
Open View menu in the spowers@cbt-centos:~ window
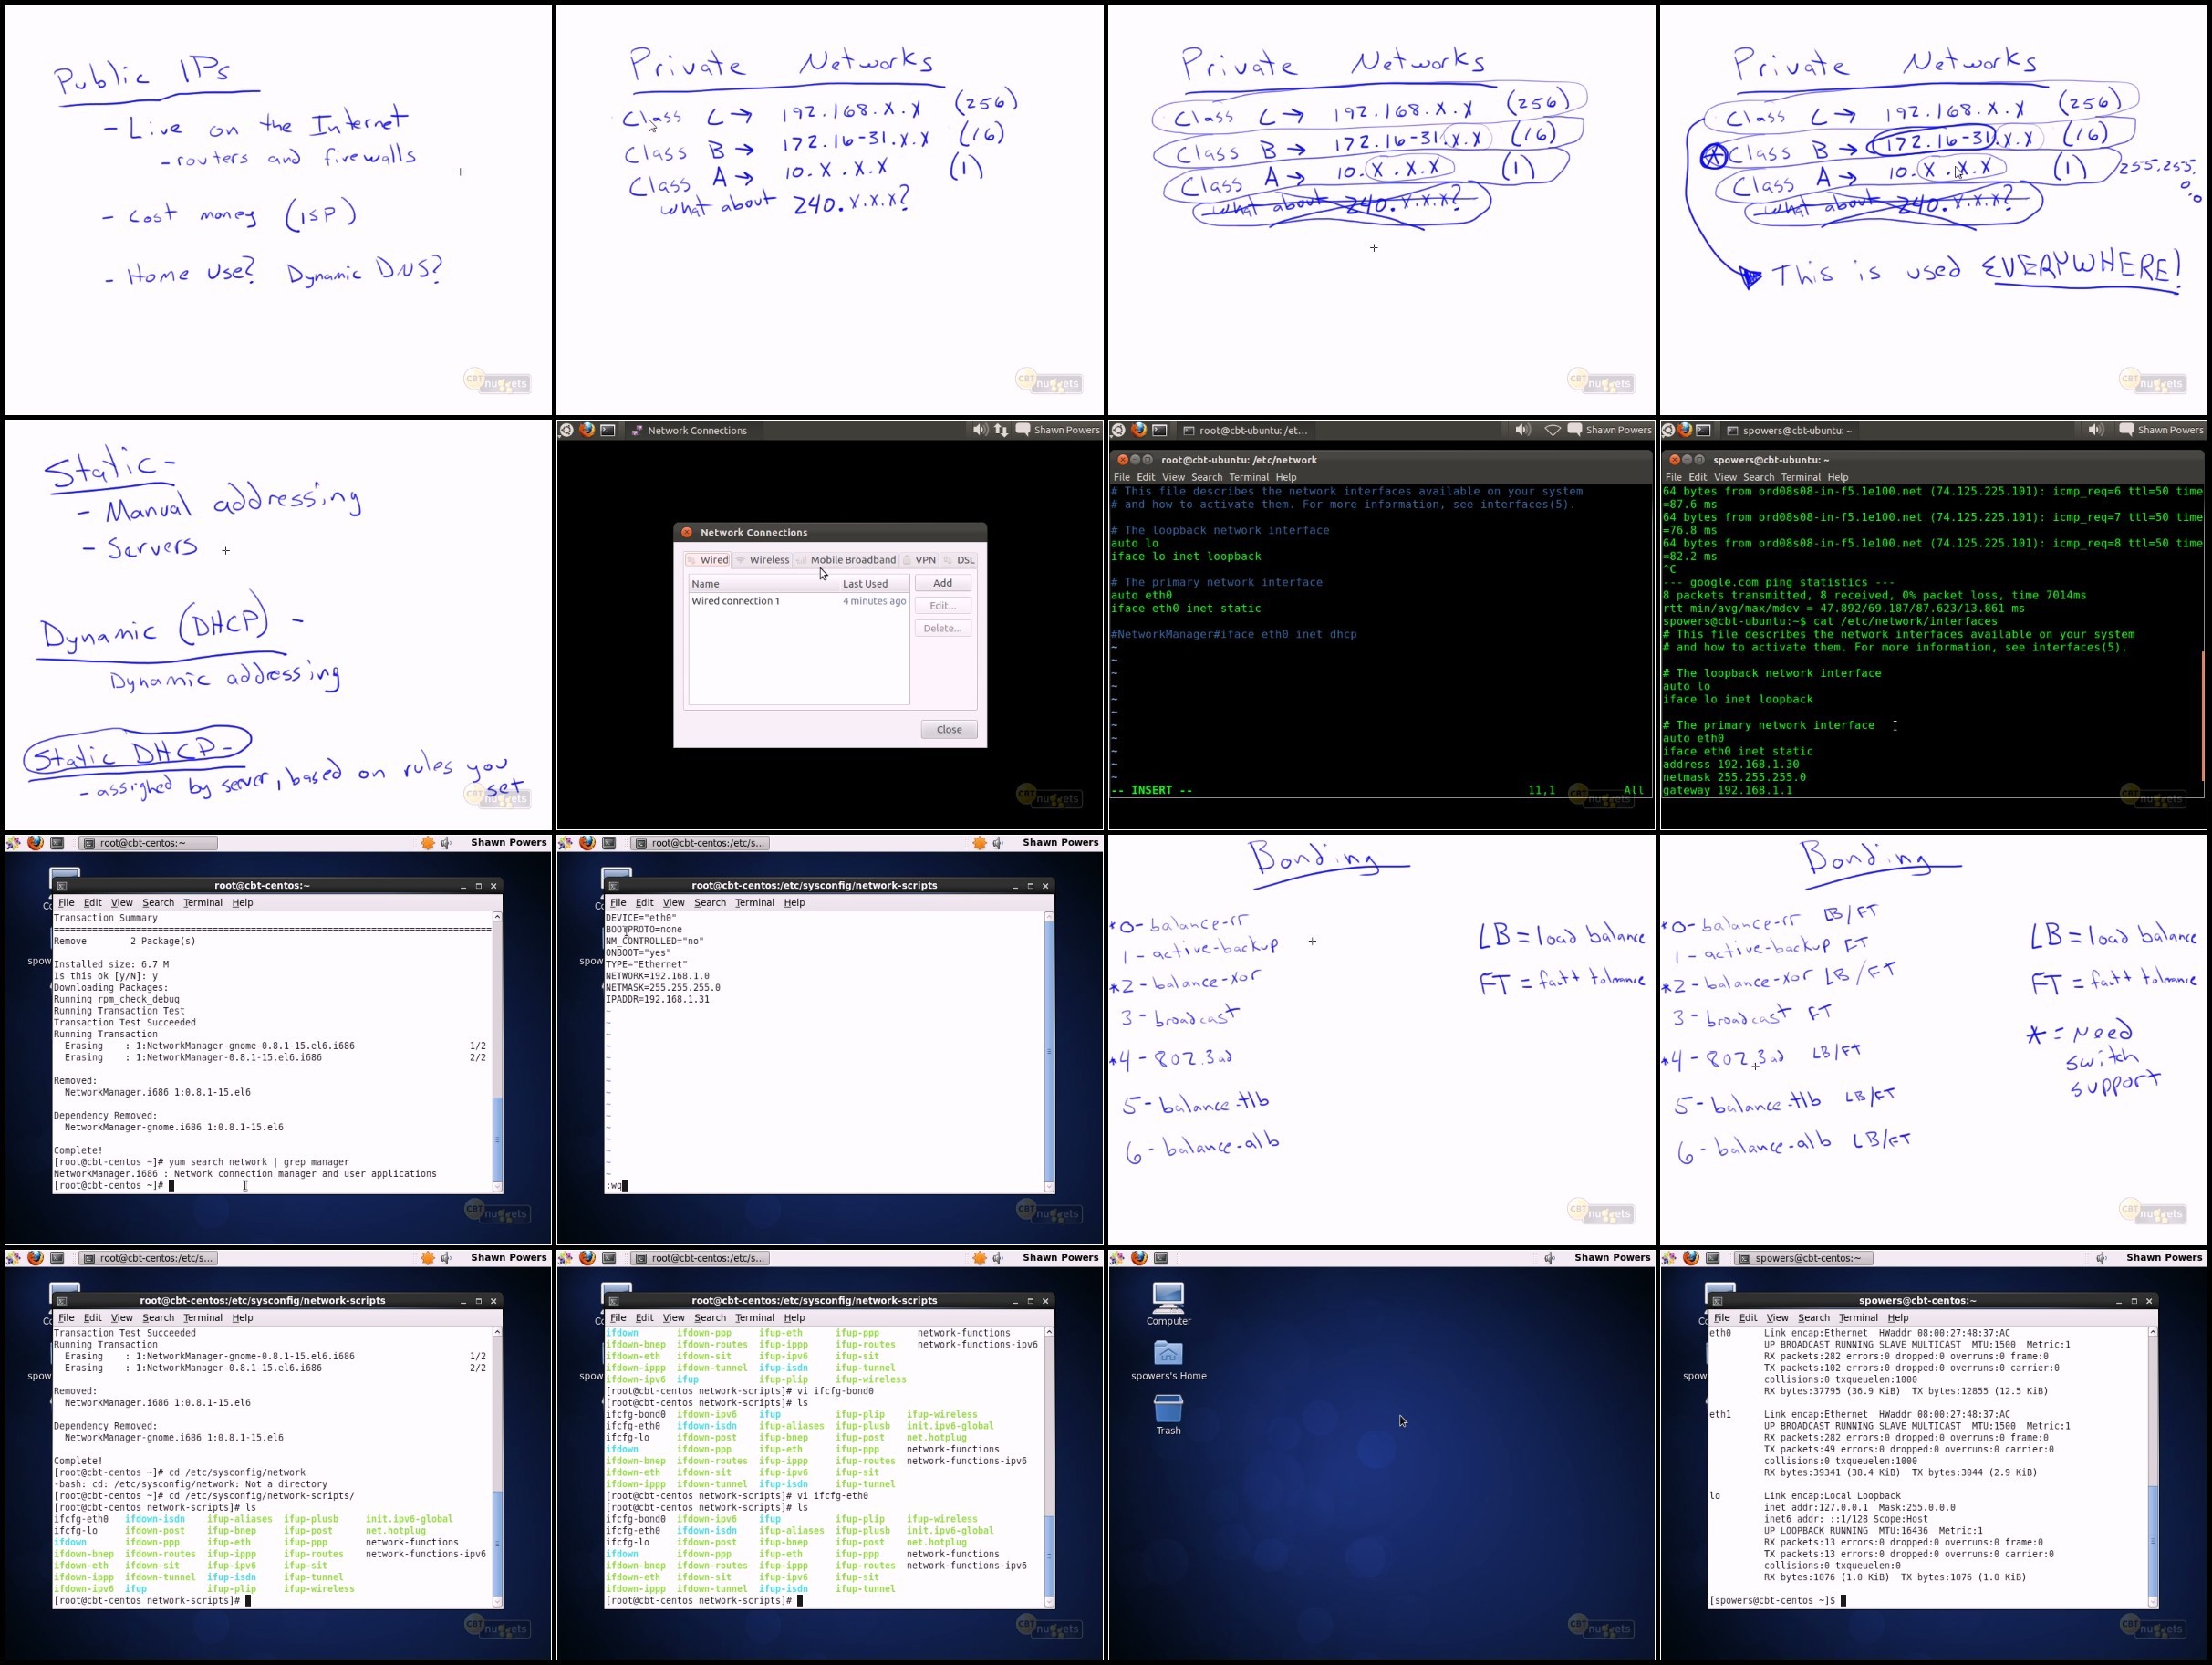[x=1777, y=1318]
